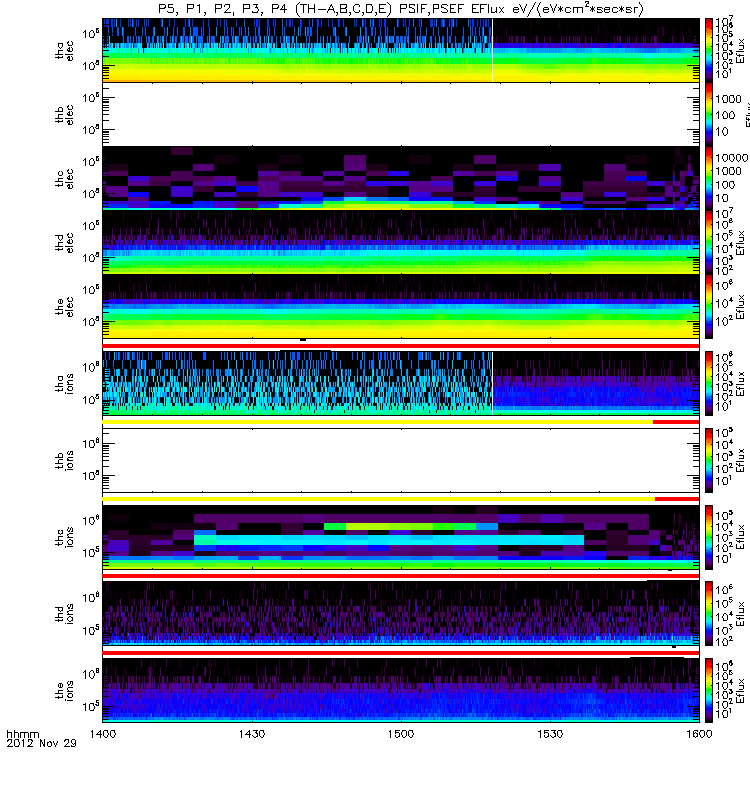
Task: Select the 'thd elec' panel label
Action: [64, 242]
